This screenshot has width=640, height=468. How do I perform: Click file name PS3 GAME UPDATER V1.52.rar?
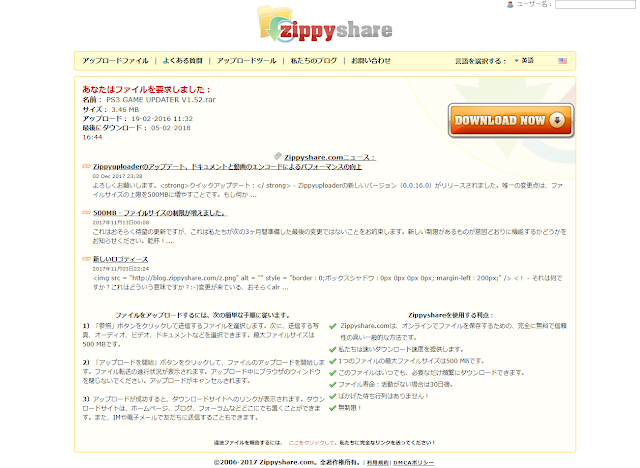click(161, 100)
